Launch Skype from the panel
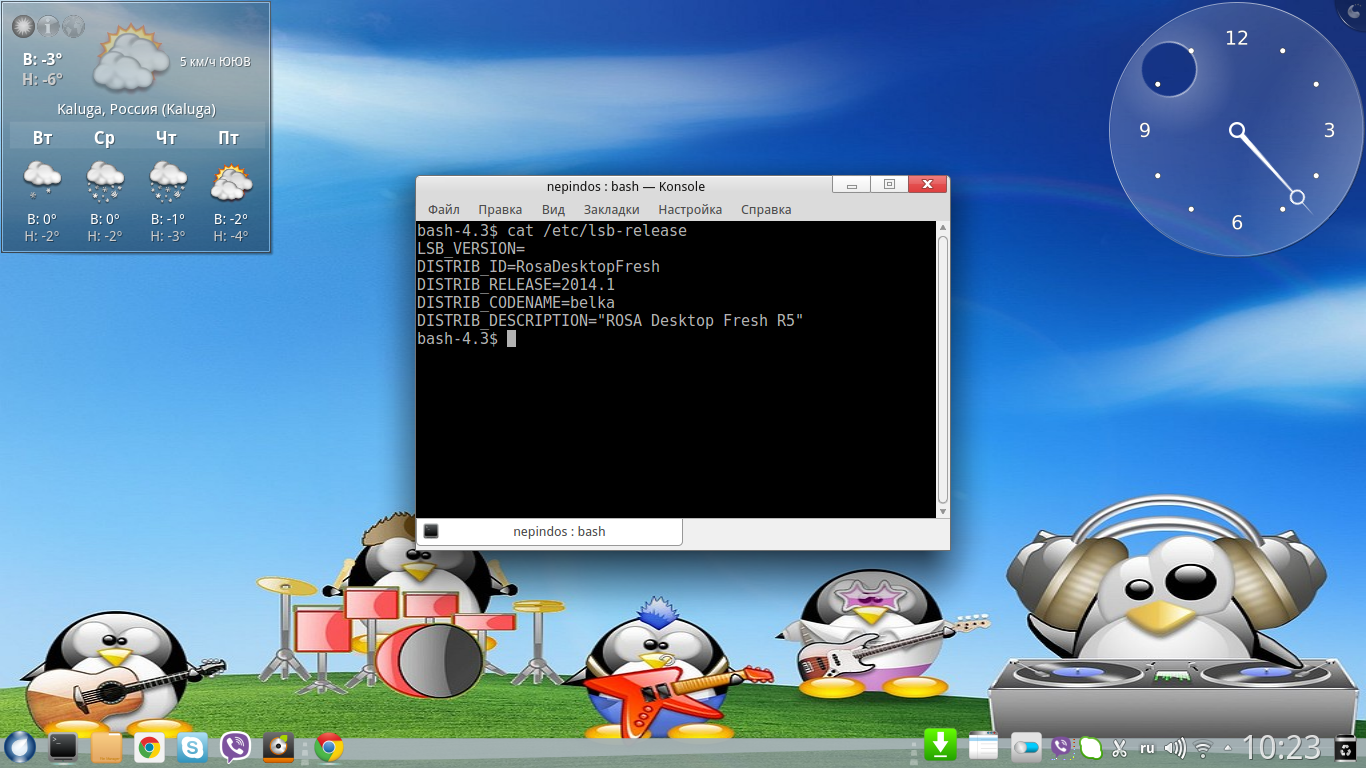The image size is (1366, 768). coord(193,747)
